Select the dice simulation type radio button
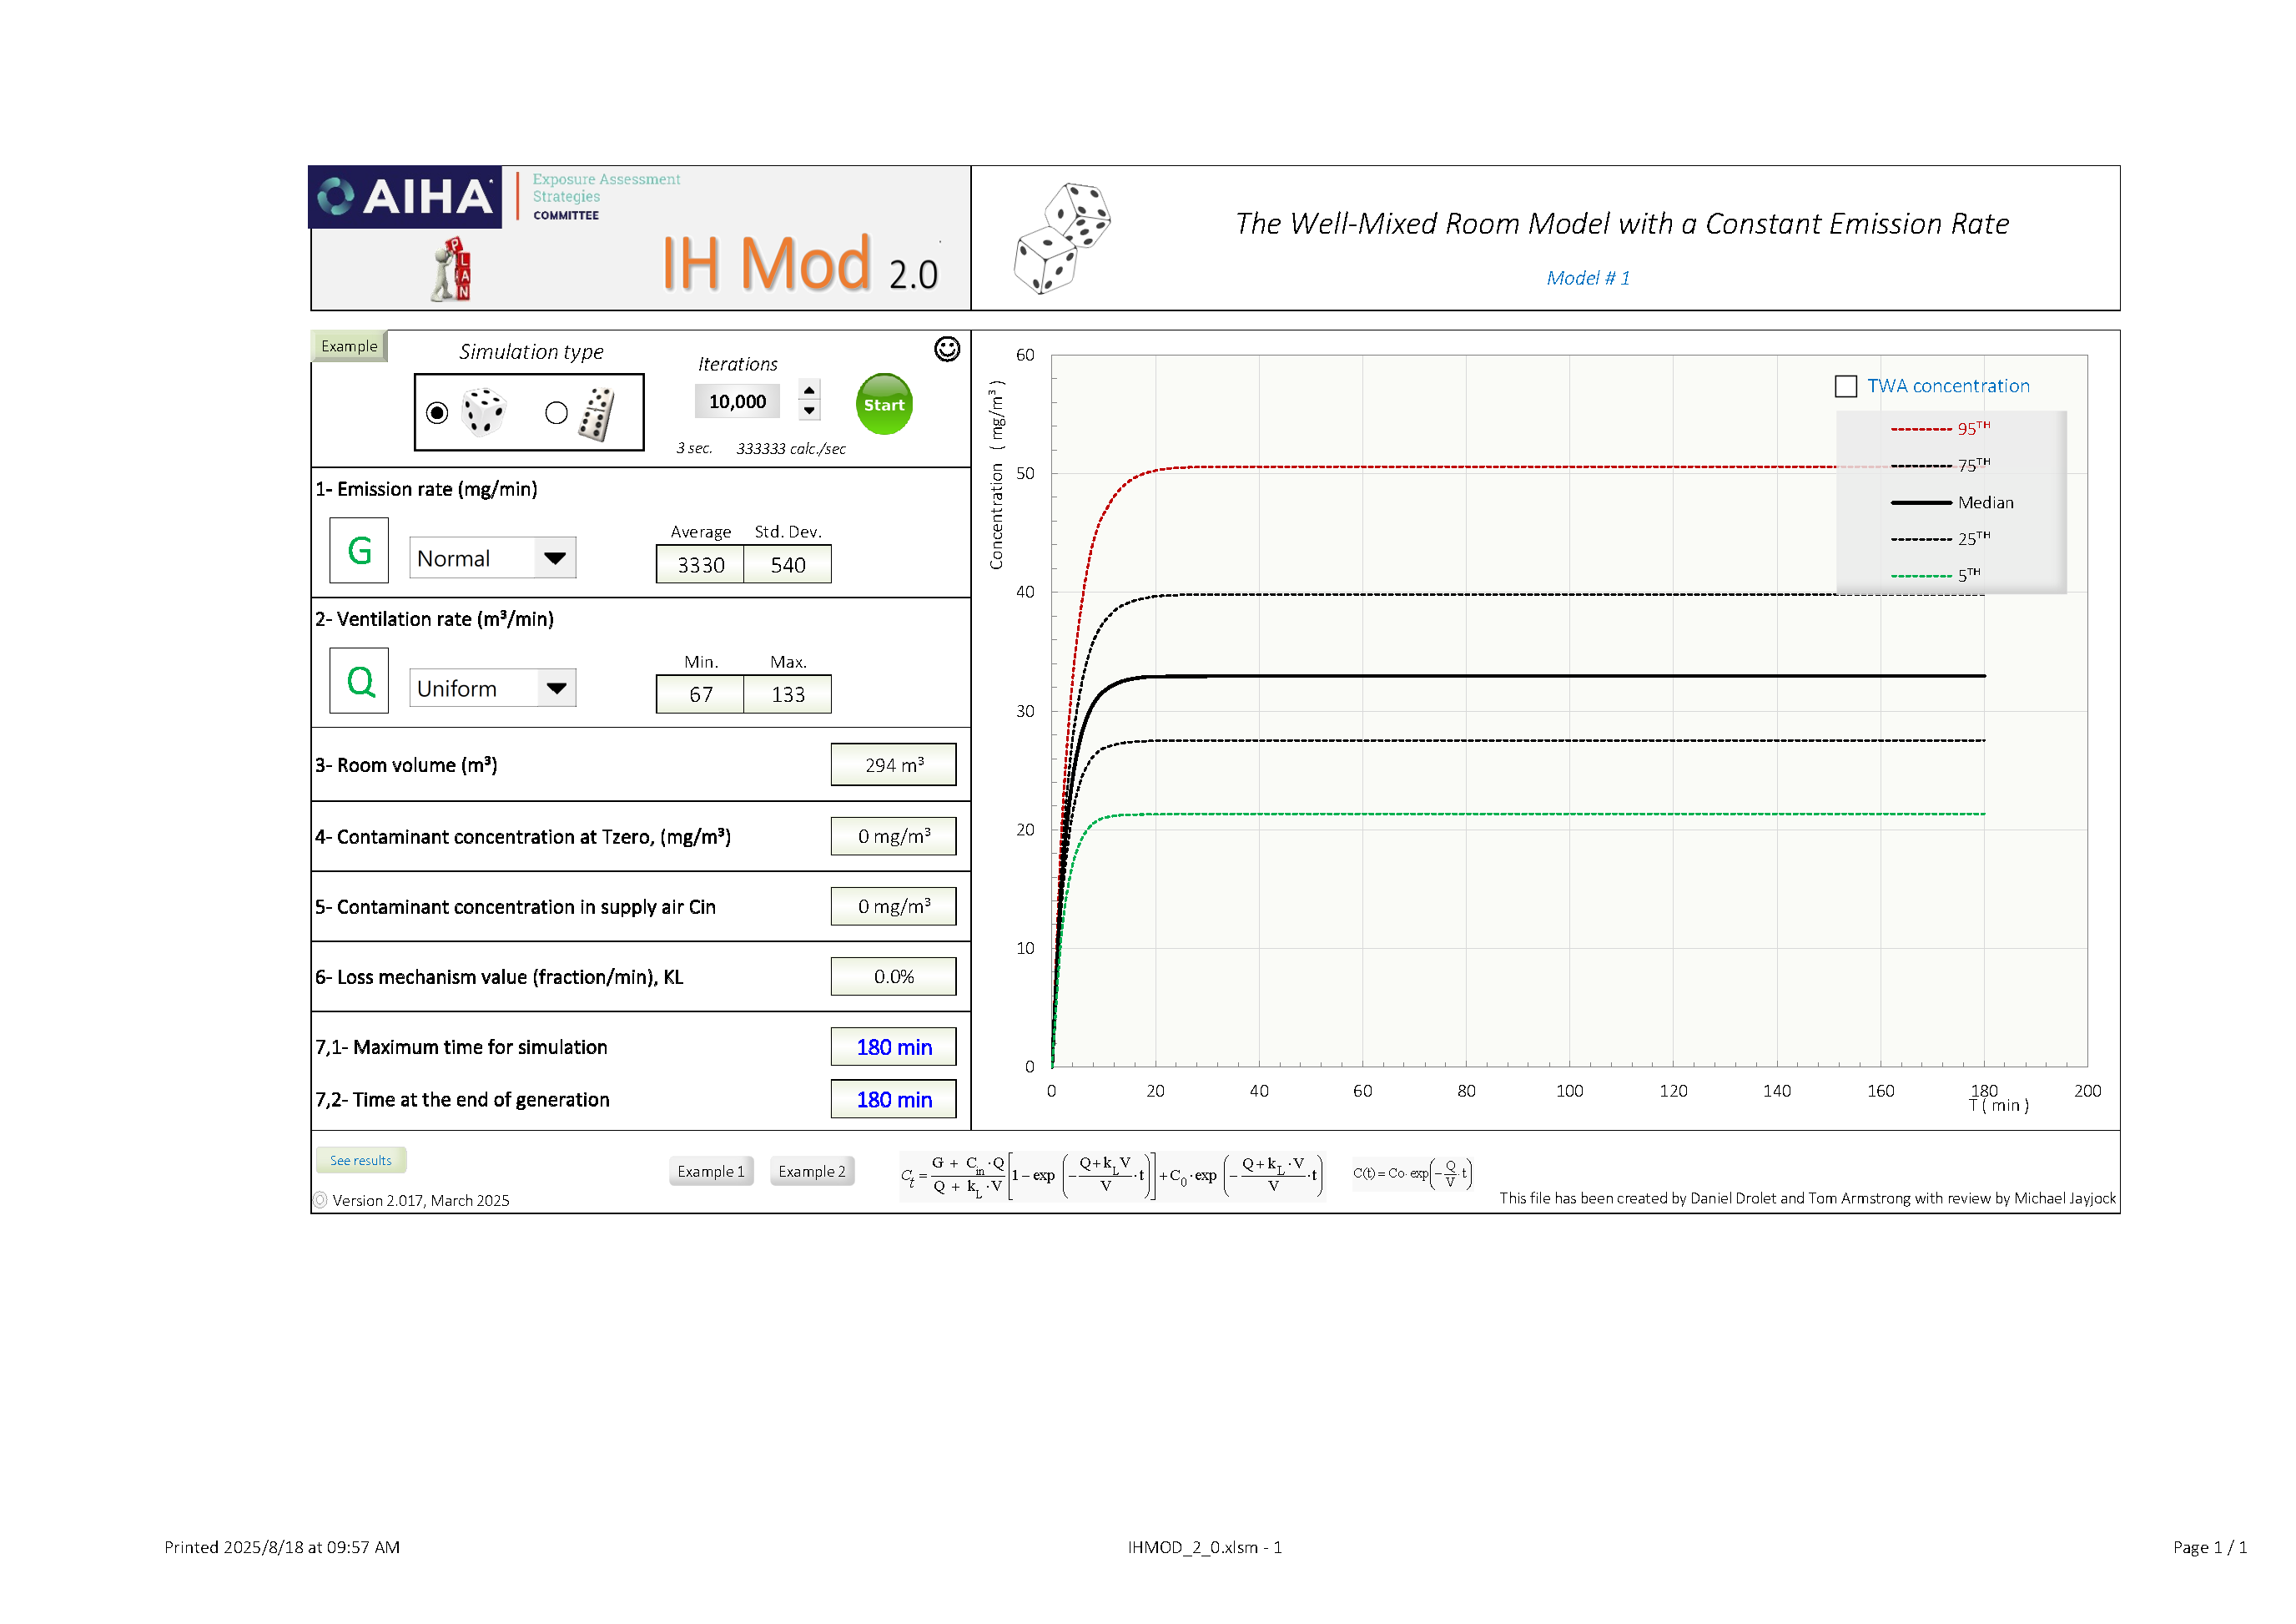The width and height of the screenshot is (2296, 1624). [437, 413]
